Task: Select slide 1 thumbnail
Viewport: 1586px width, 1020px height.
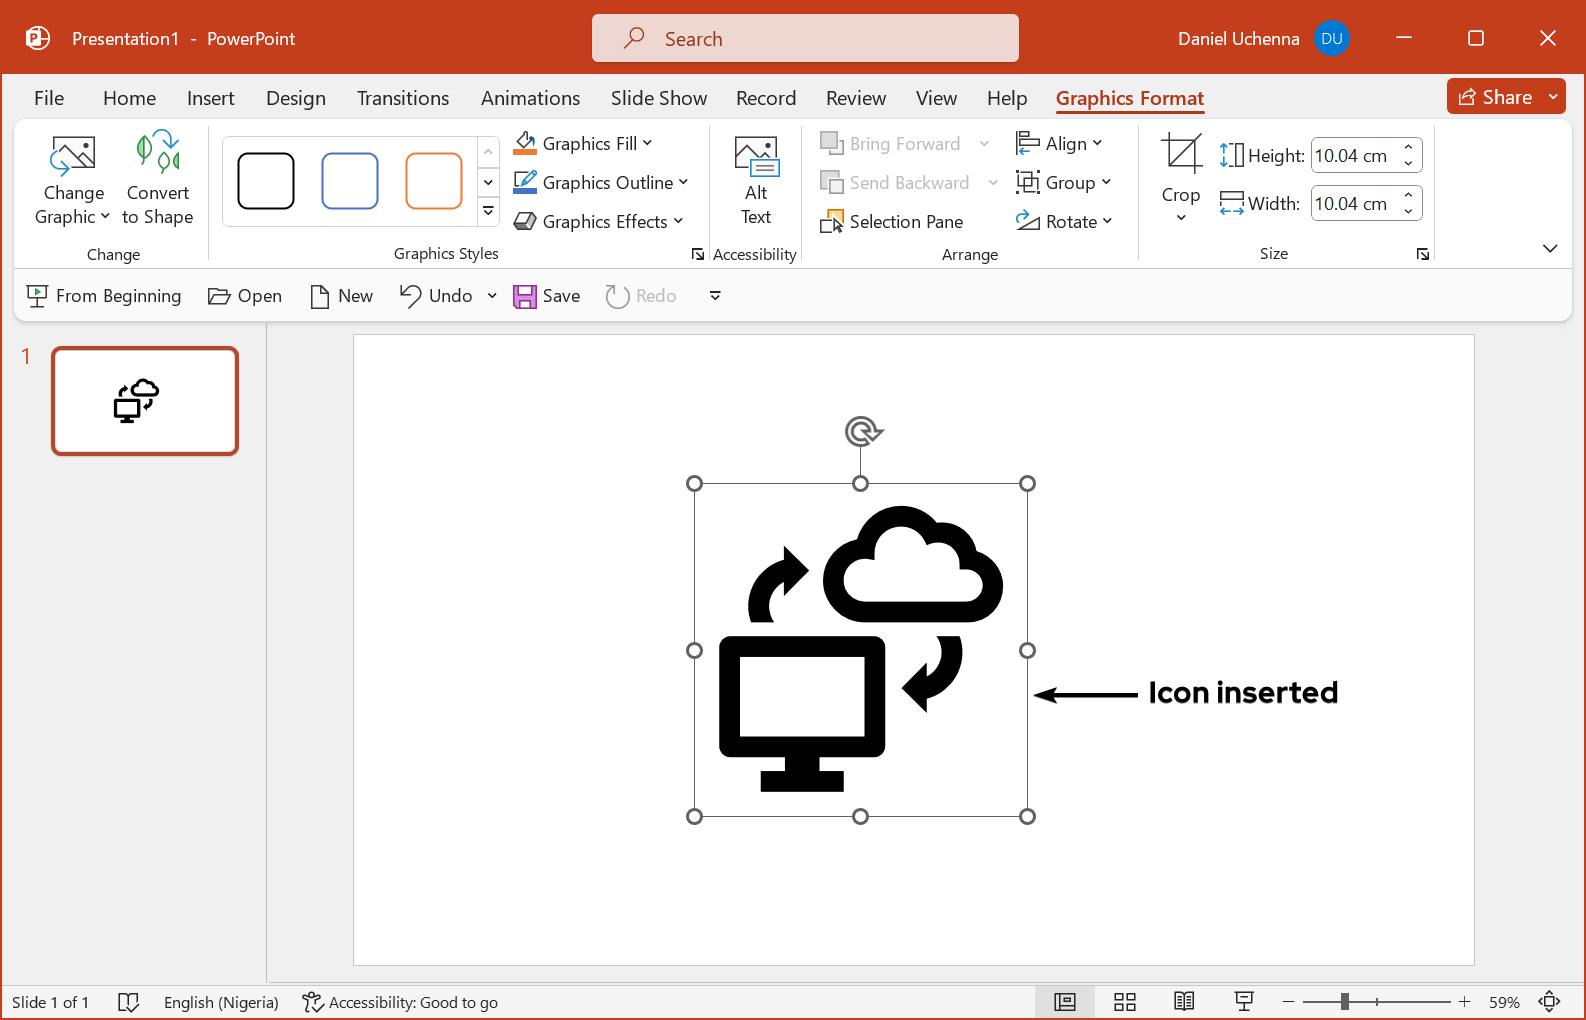Action: point(145,401)
